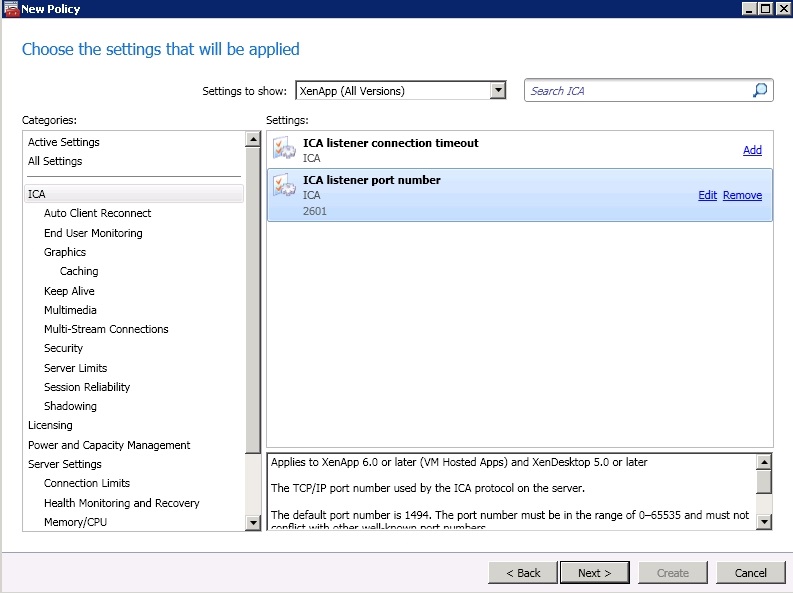
Task: Click the 2601 port value
Action: click(x=315, y=211)
